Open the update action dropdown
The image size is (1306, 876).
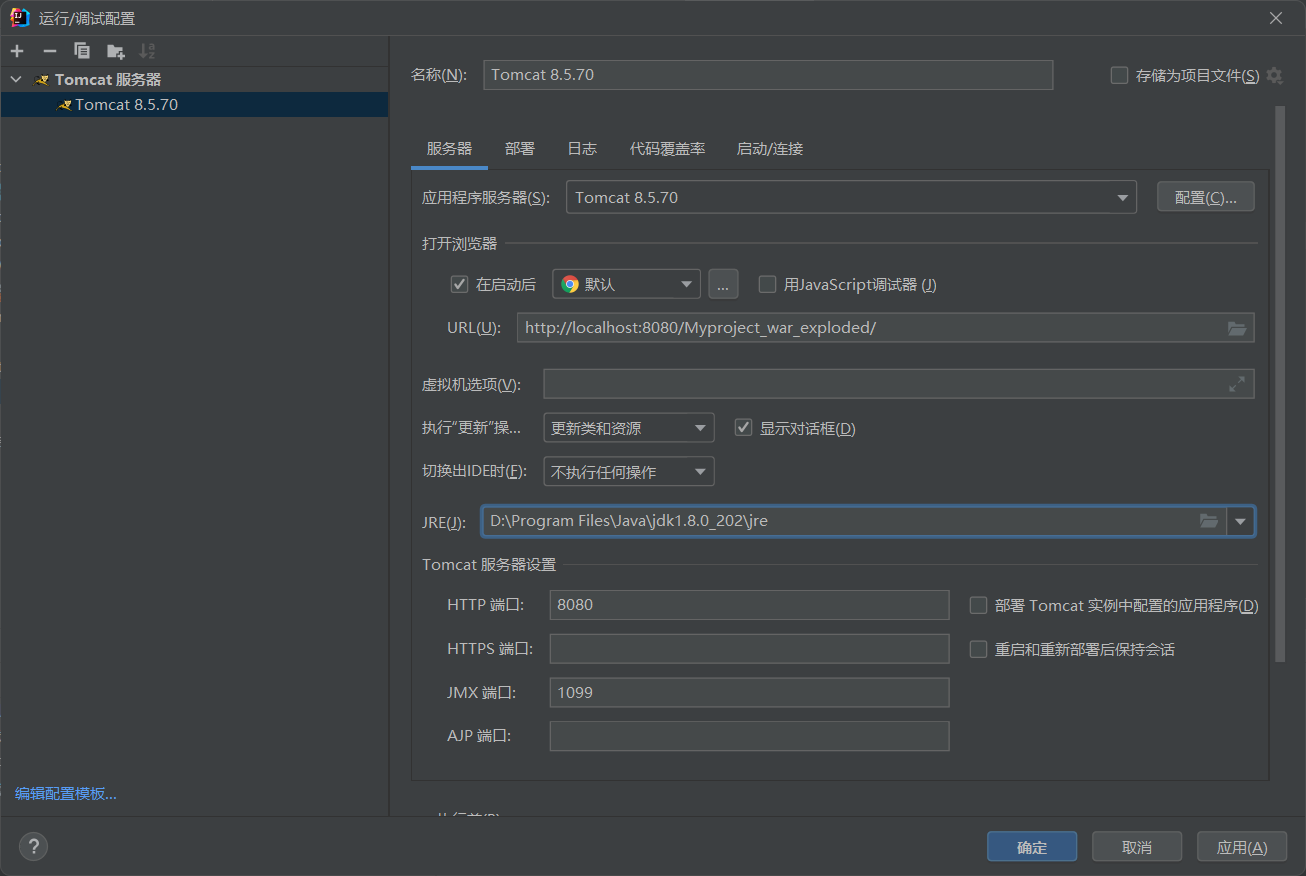tap(629, 428)
